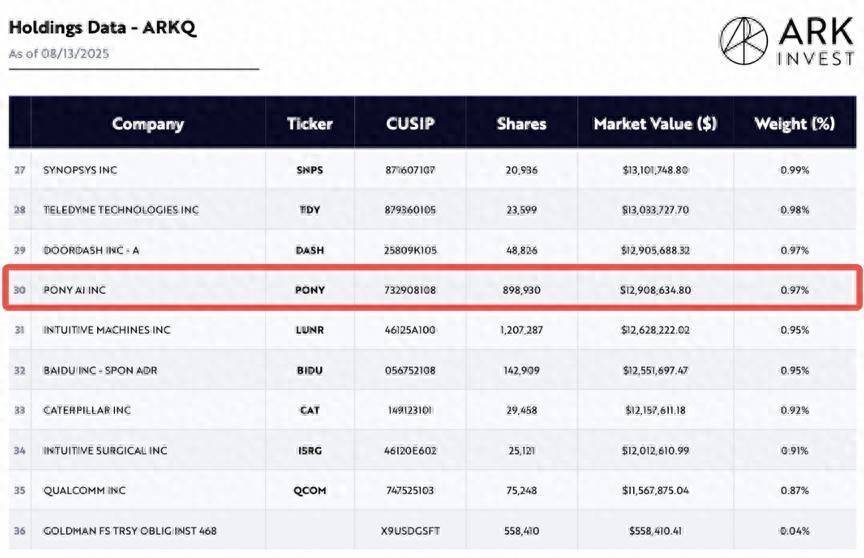864x558 pixels.
Task: Click the 0.98% weight value
Action: (795, 210)
